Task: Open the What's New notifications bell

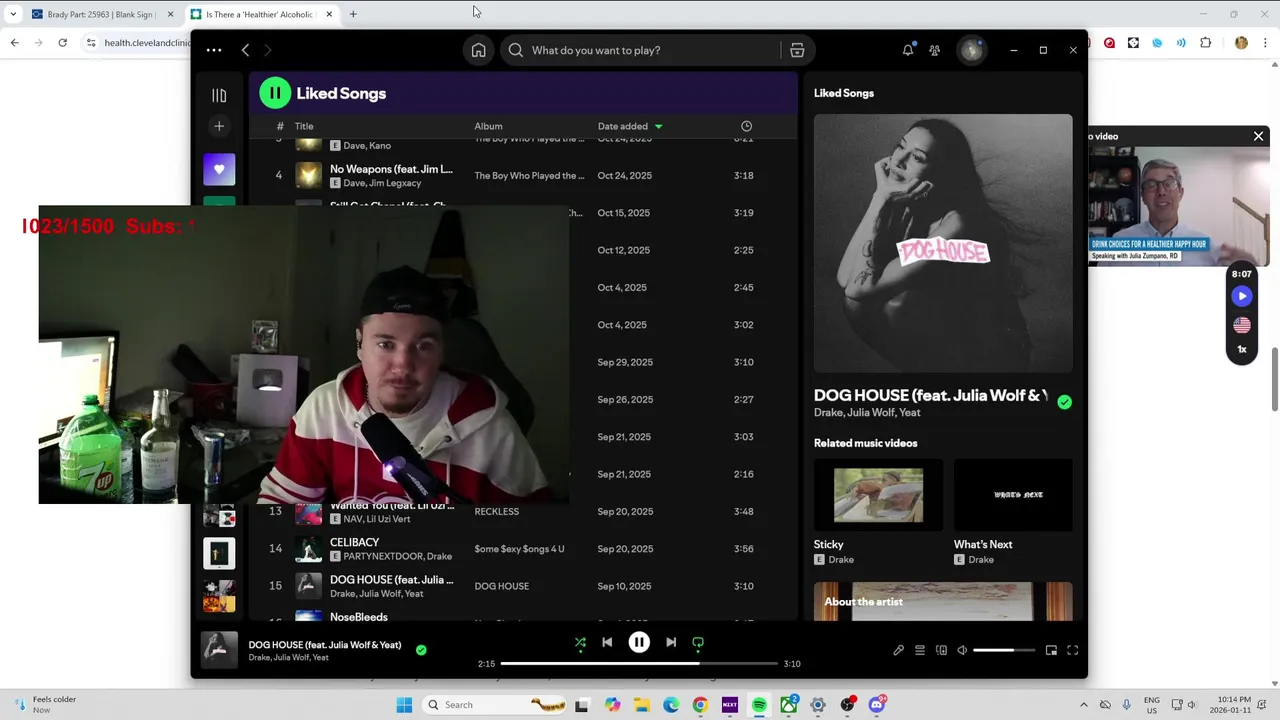Action: pyautogui.click(x=908, y=50)
